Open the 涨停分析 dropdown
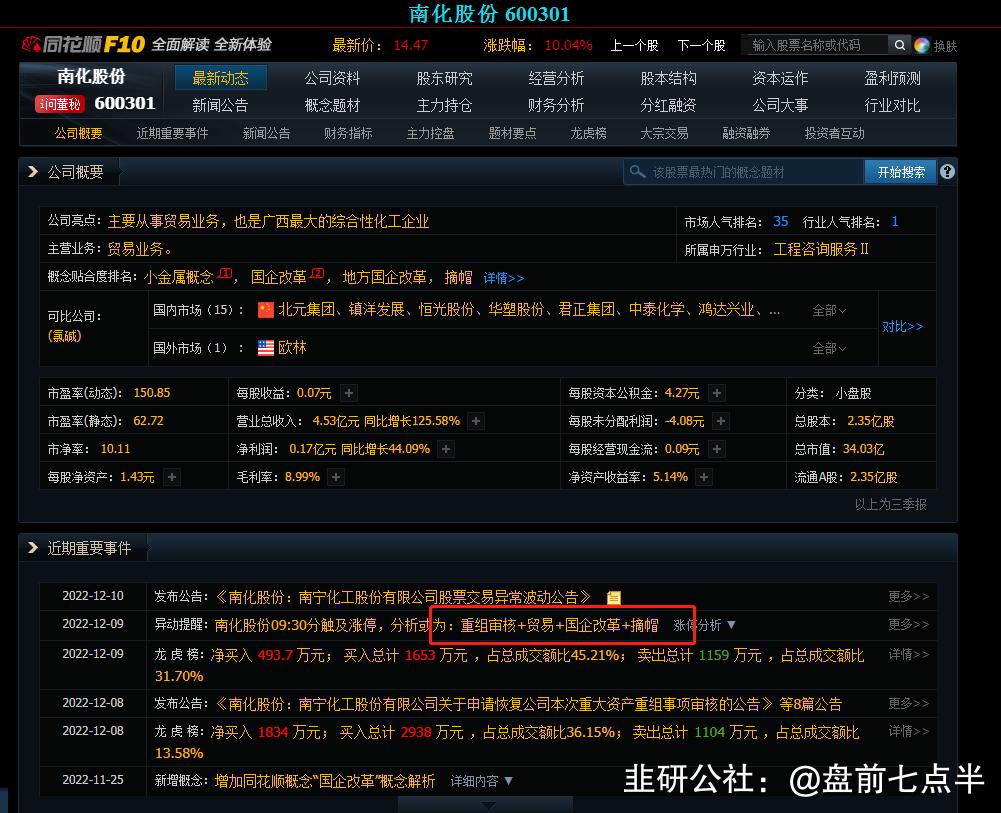The image size is (1001, 813). coord(703,625)
